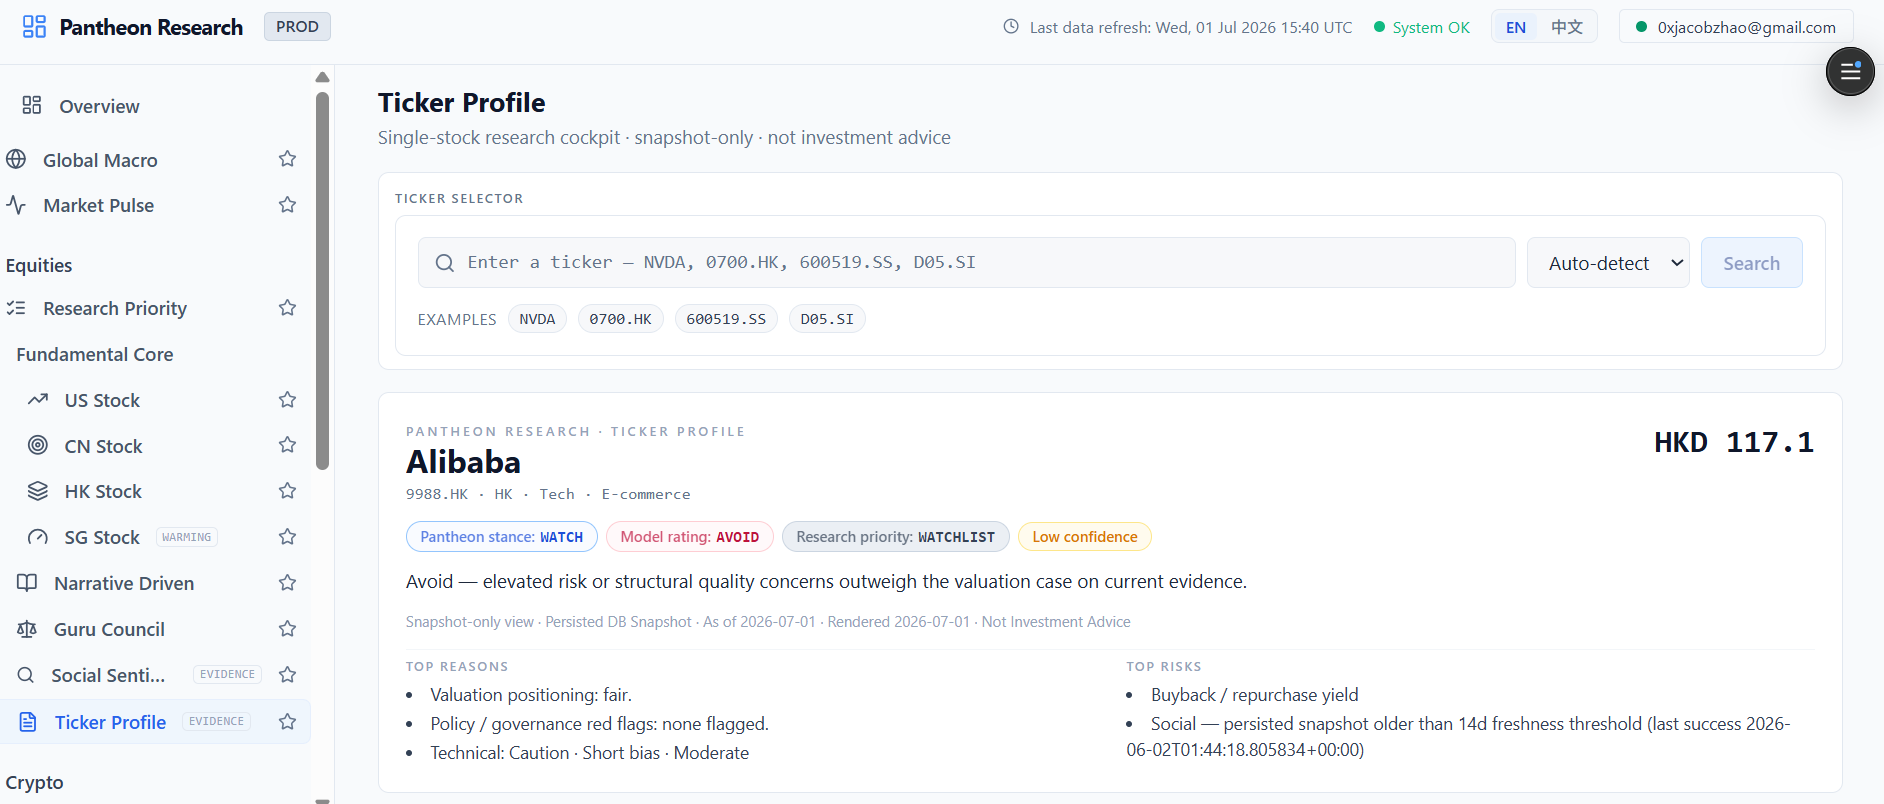Star the Ticker Profile page
Screen dimensions: 1884x804
point(287,722)
